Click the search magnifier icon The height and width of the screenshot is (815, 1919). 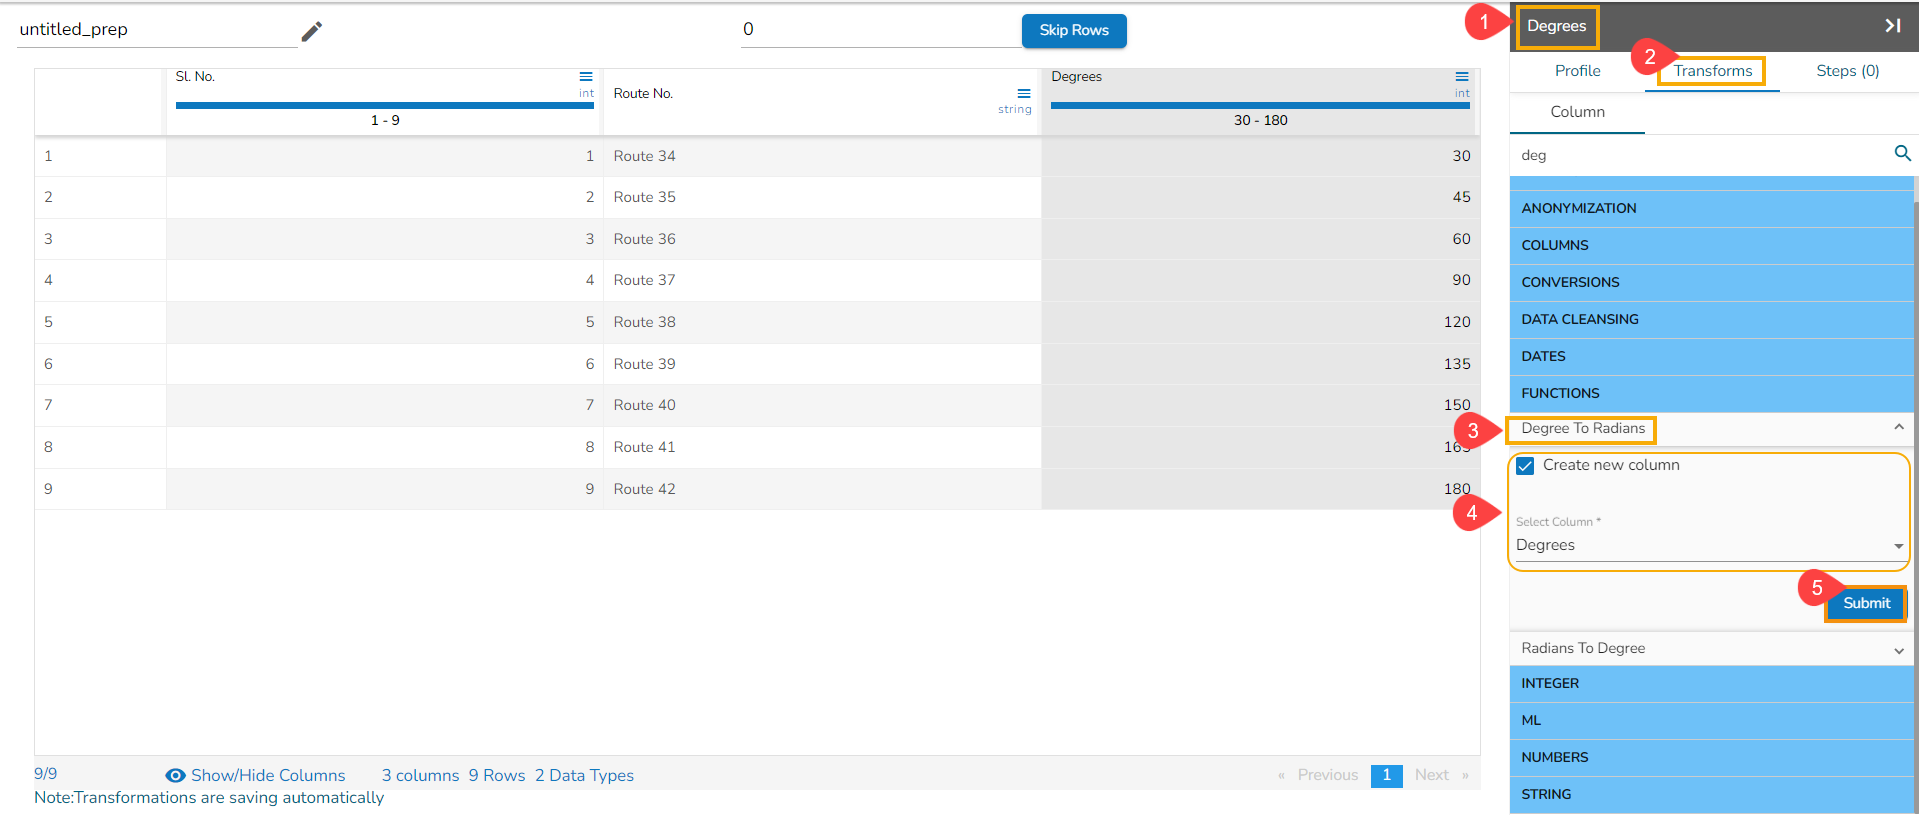pyautogui.click(x=1902, y=153)
